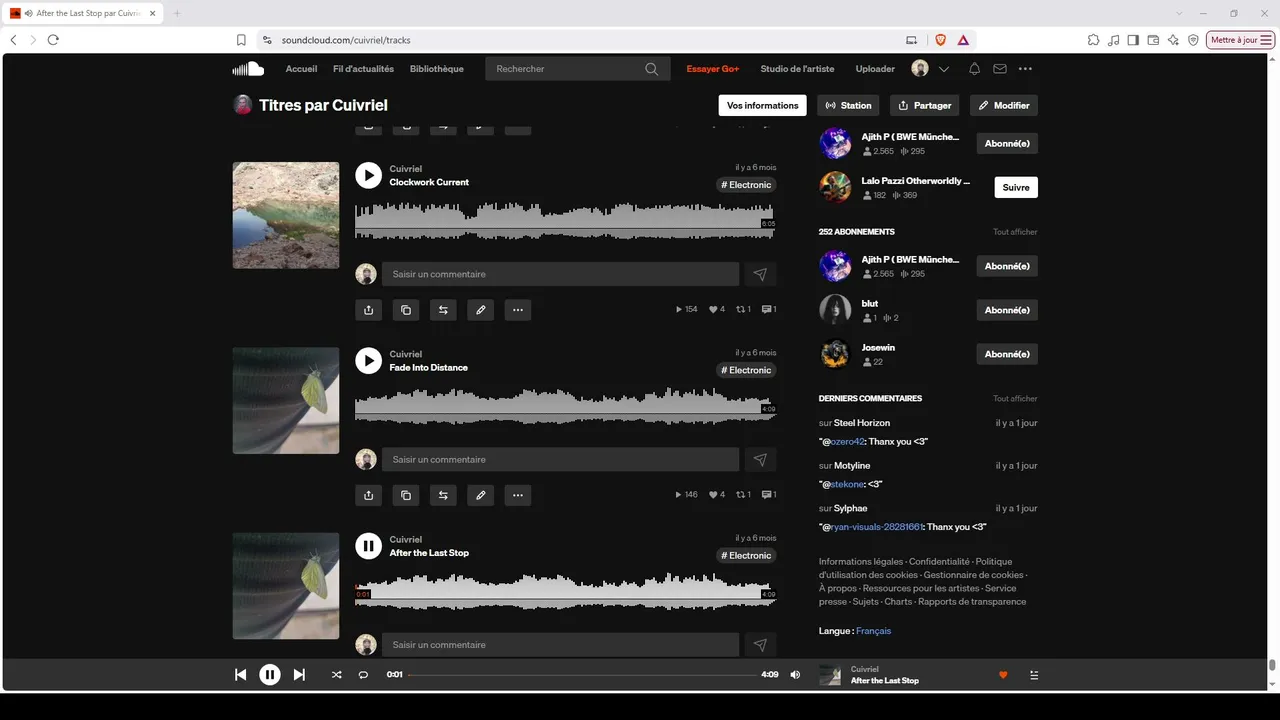
Task: Open the Mettre à jour browser menu
Action: 1241,40
